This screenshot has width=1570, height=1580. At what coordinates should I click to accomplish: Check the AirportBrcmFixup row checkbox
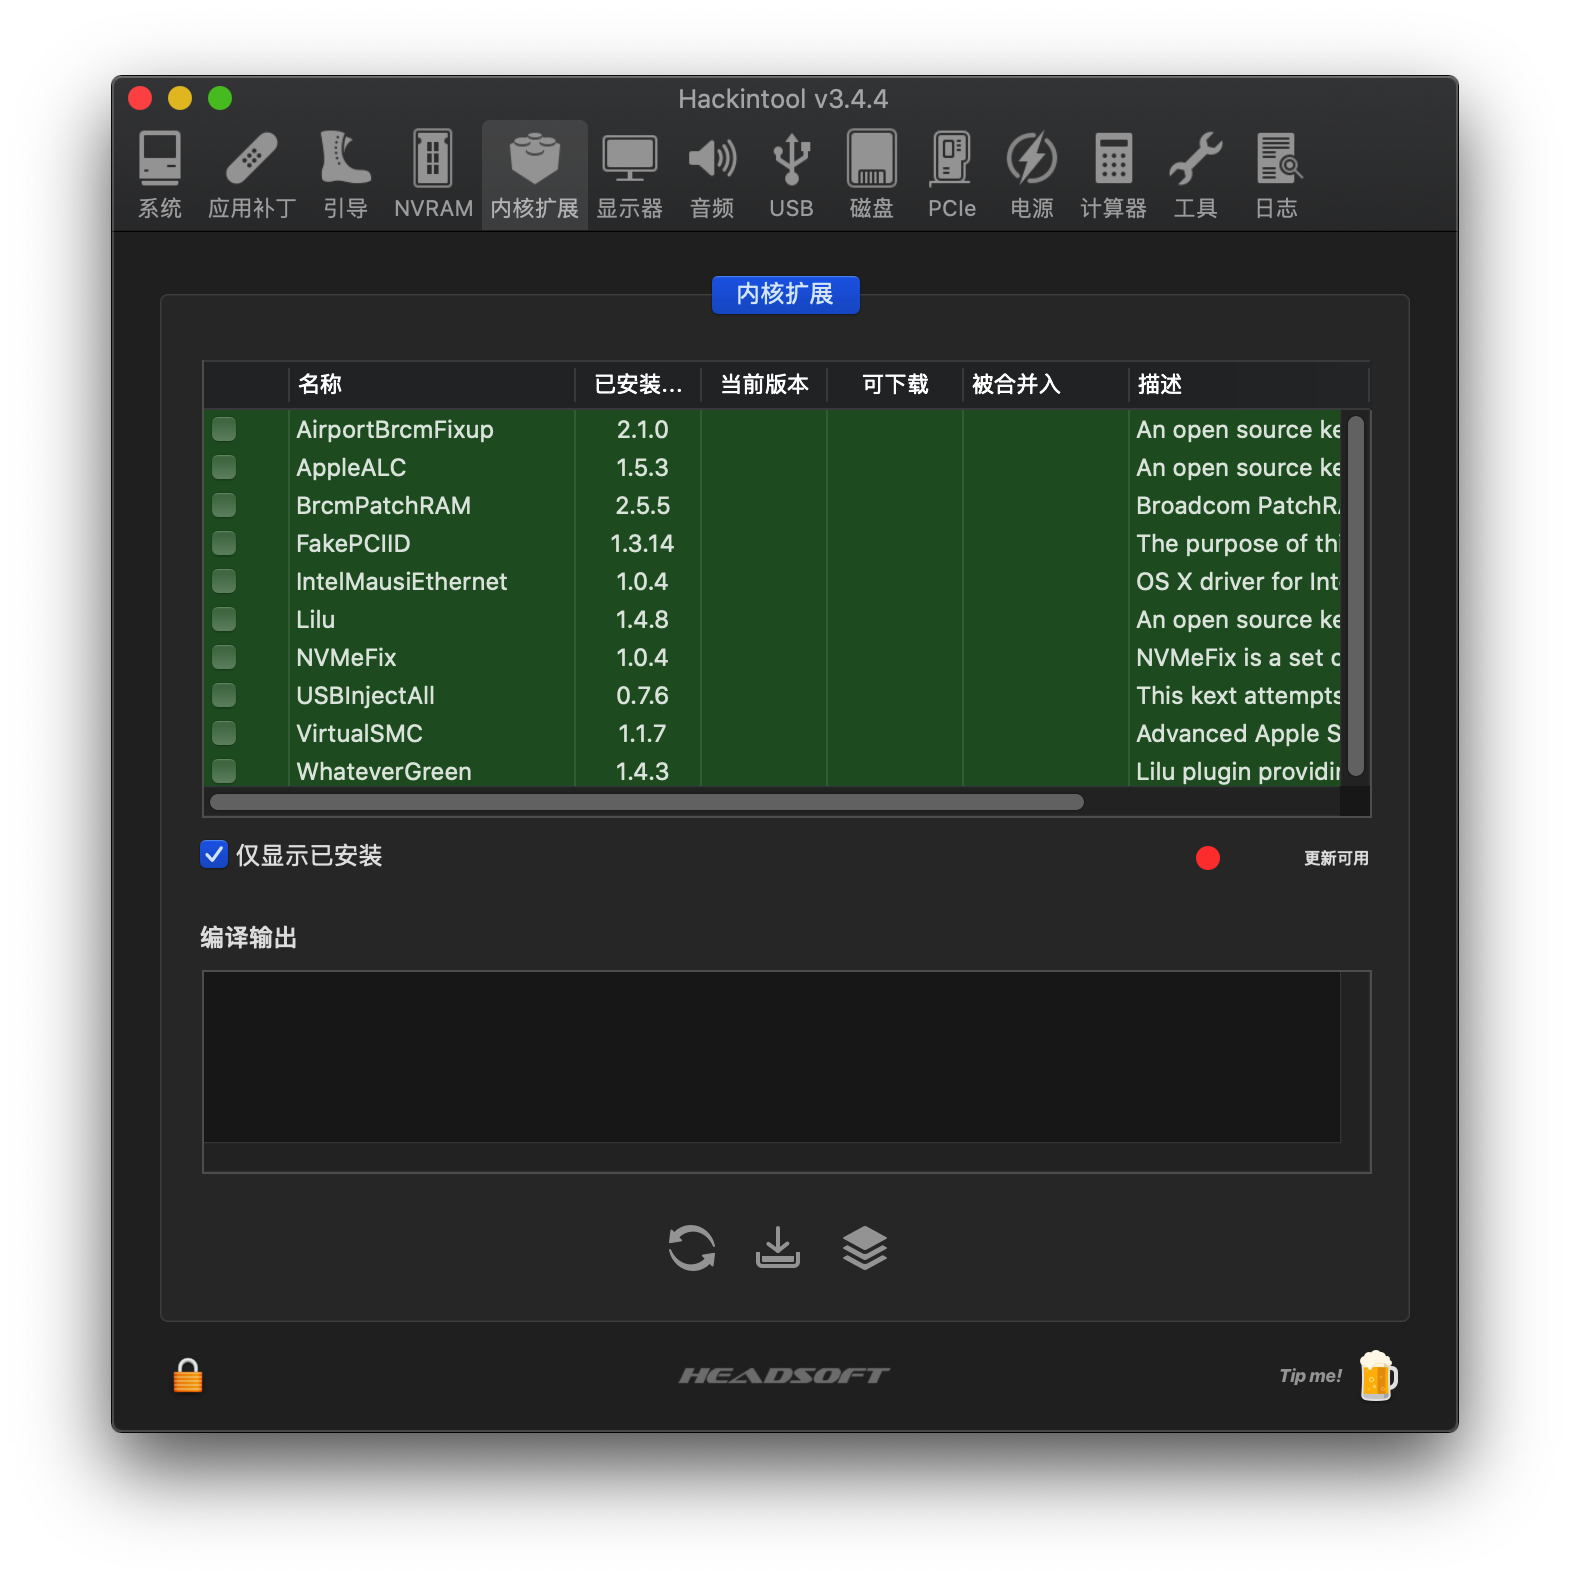tap(224, 429)
